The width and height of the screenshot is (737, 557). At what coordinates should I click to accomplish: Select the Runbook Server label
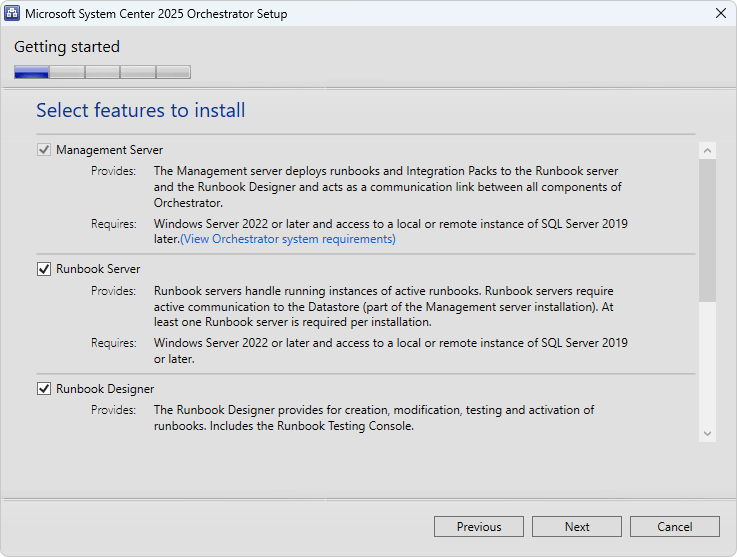click(98, 269)
